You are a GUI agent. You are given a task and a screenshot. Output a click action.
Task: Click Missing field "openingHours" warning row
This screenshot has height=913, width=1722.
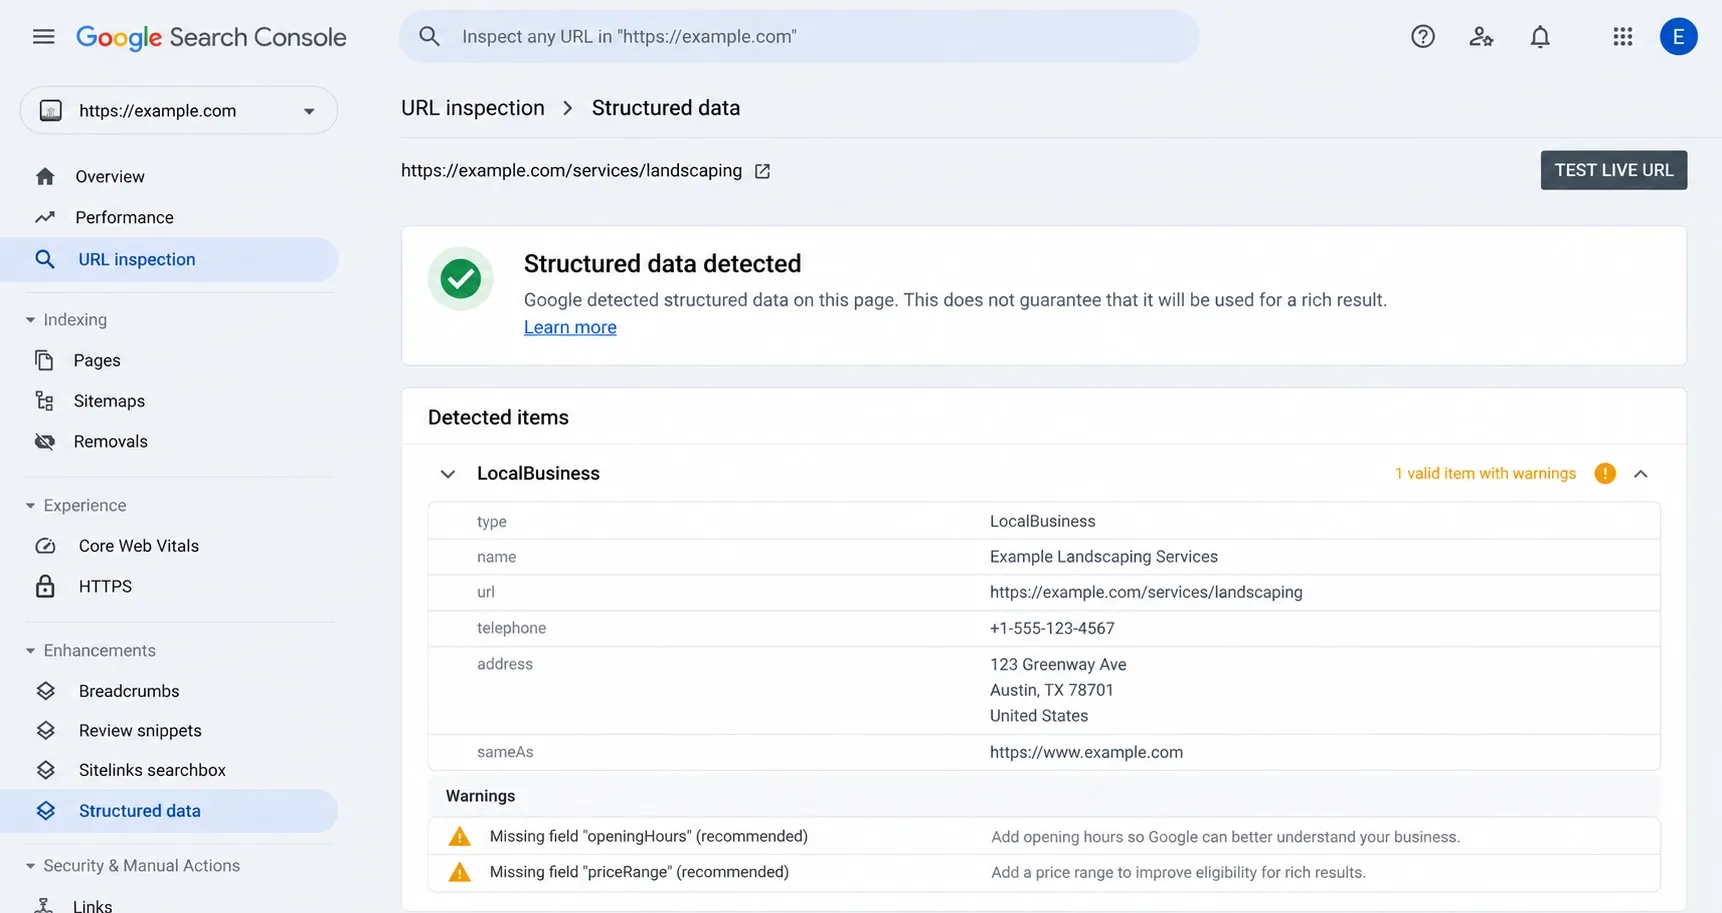click(x=1044, y=837)
